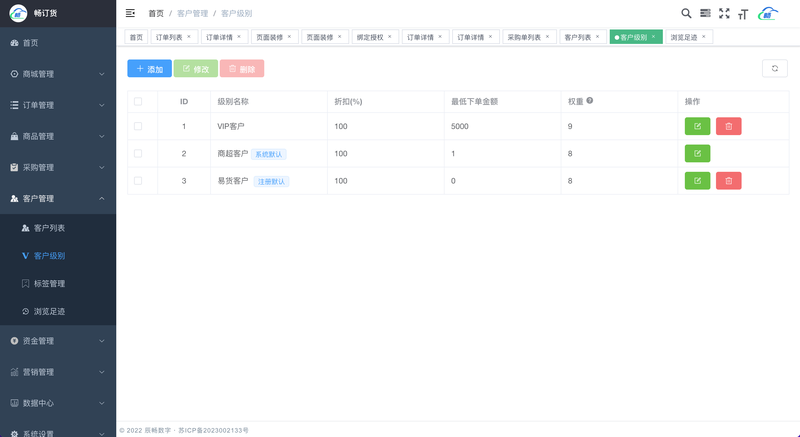Close the 绑定授权 tab
800x437 pixels.
point(390,37)
